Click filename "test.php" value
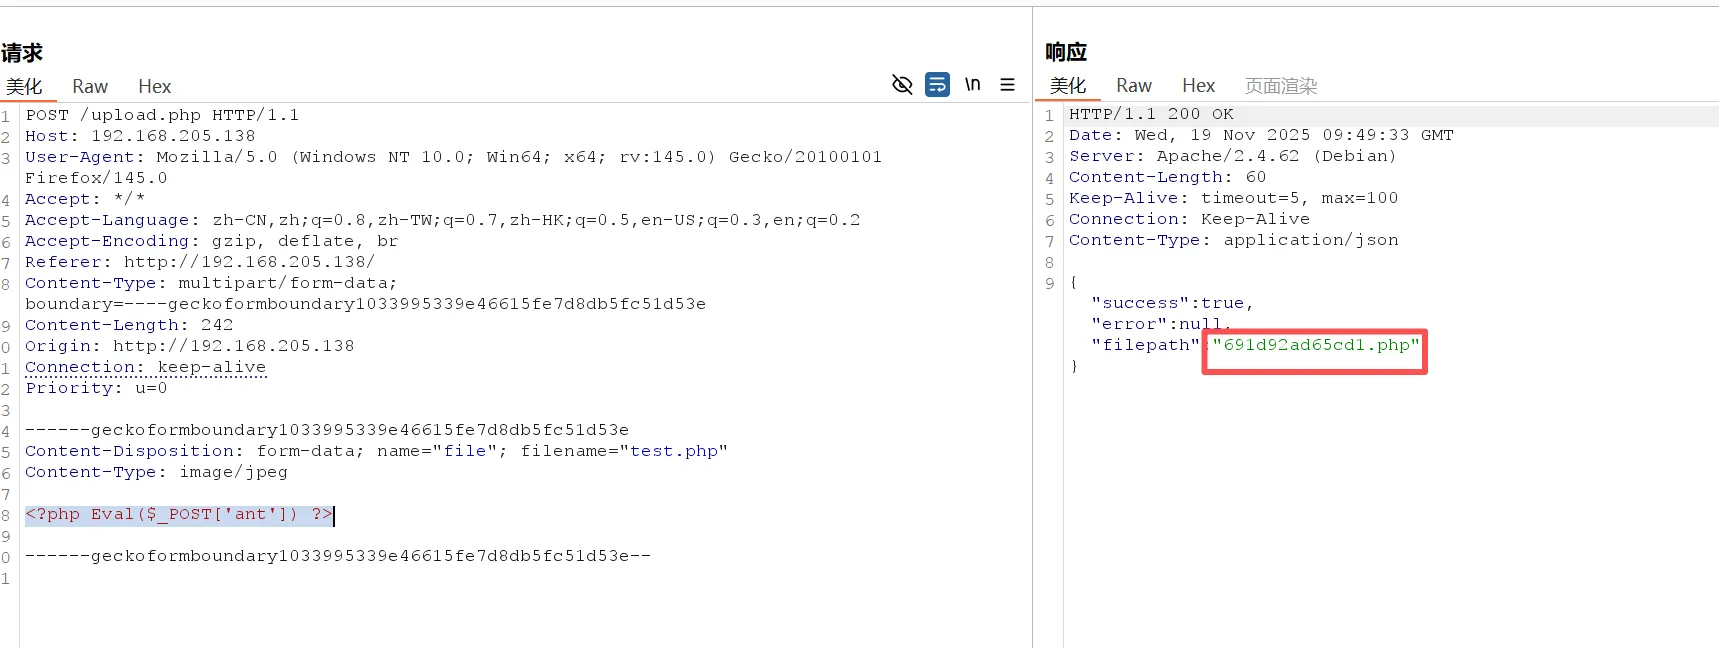Screen dimensions: 1719x648 pos(674,451)
